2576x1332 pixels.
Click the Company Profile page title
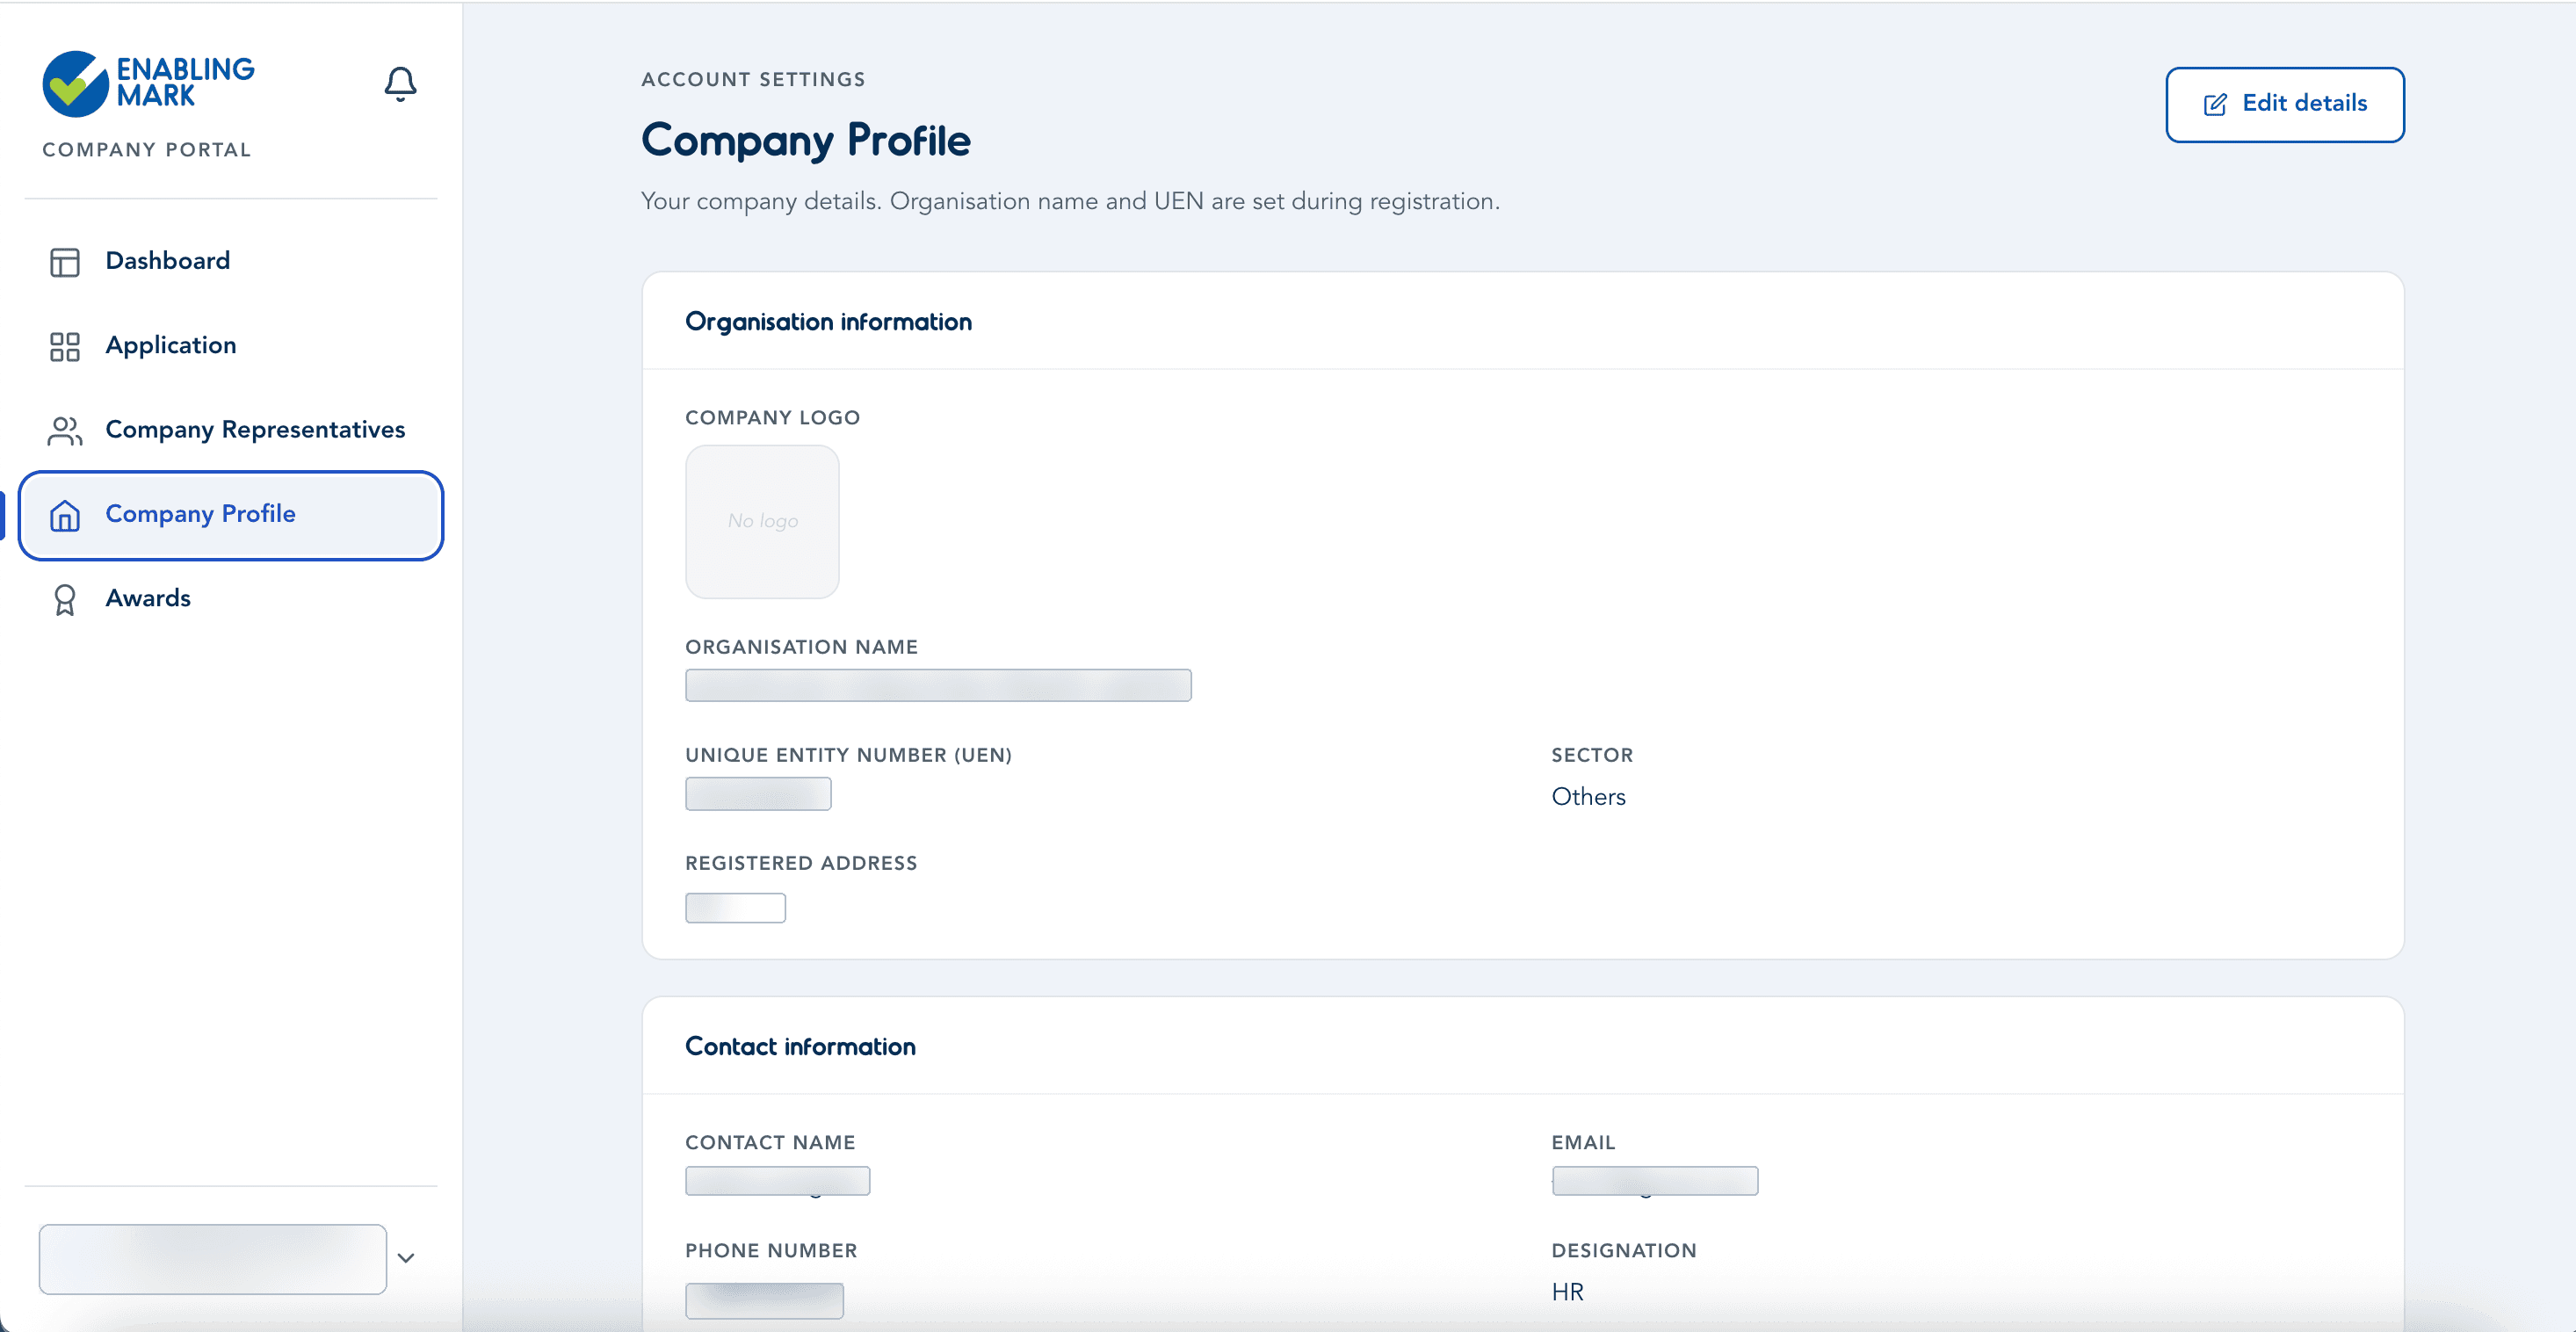[806, 141]
